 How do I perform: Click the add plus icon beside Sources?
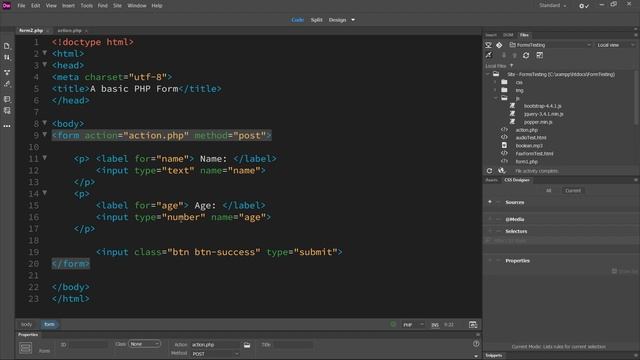click(490, 202)
